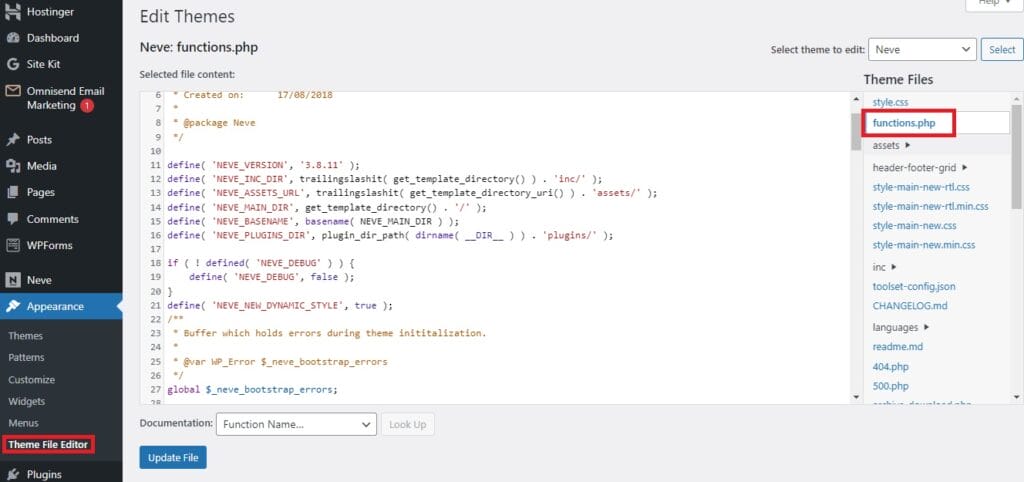
Task: Click the Theme Files list scrollbar thumb
Action: tap(1017, 157)
